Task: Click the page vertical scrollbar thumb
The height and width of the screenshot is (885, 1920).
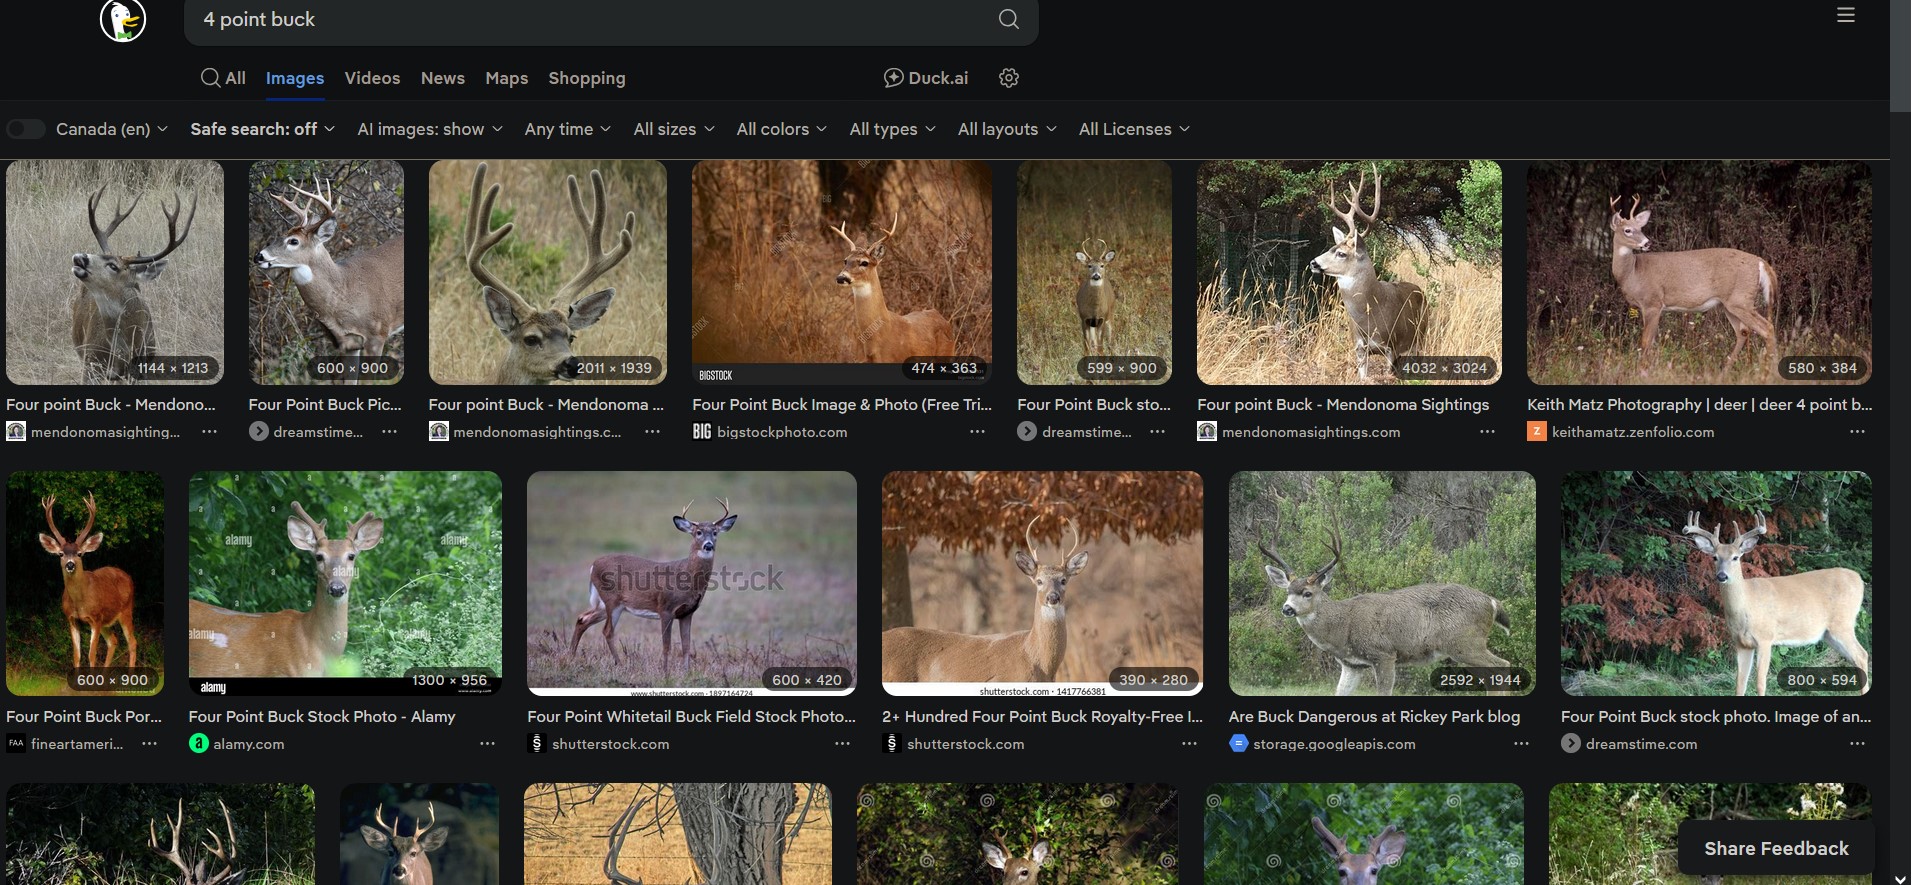Action: [1900, 56]
